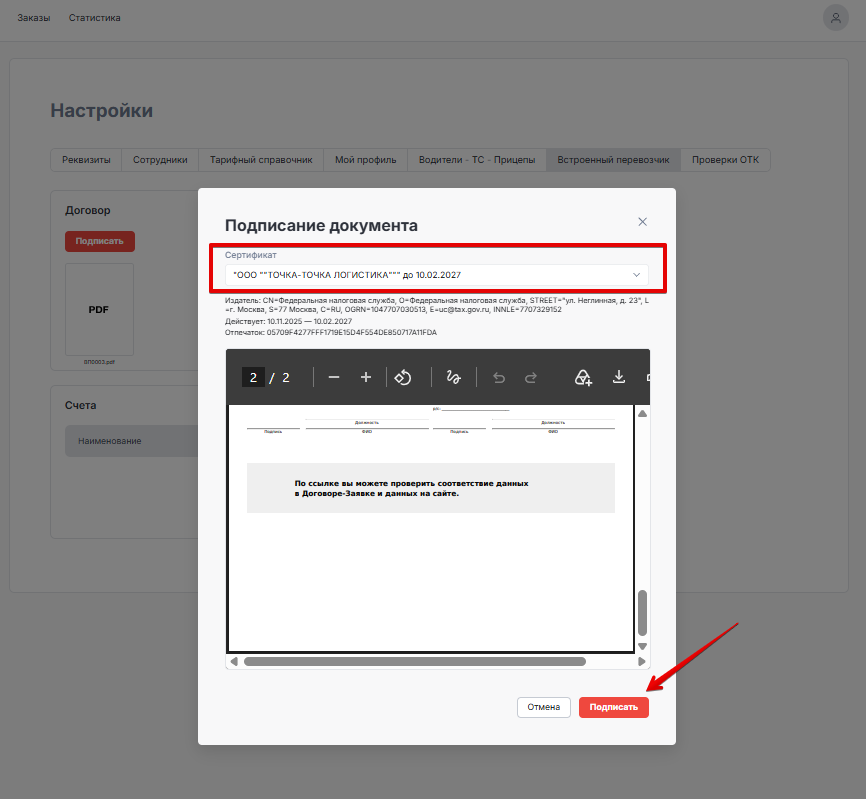Click the Издатель issuer text

coord(437,305)
